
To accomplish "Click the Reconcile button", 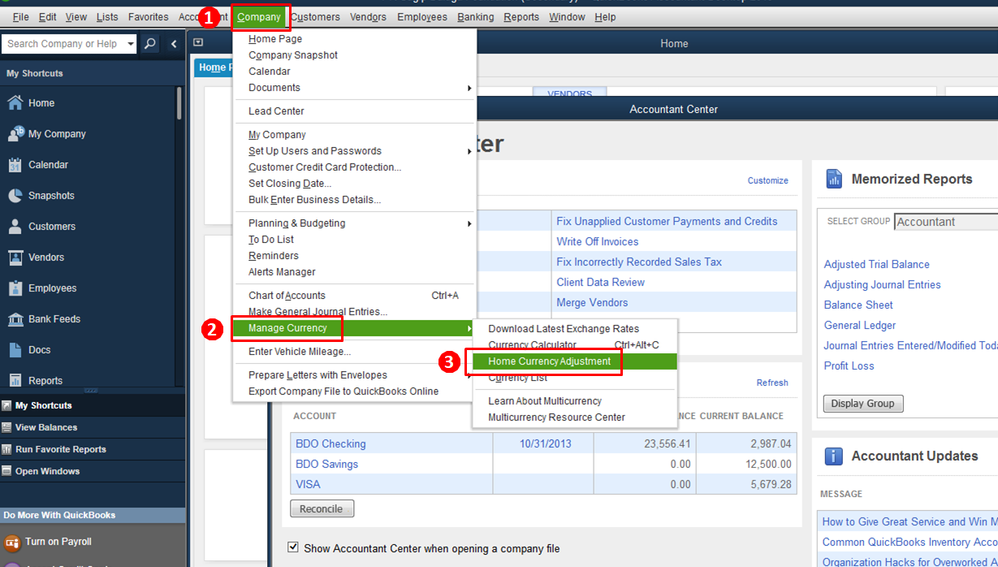I will pyautogui.click(x=321, y=509).
